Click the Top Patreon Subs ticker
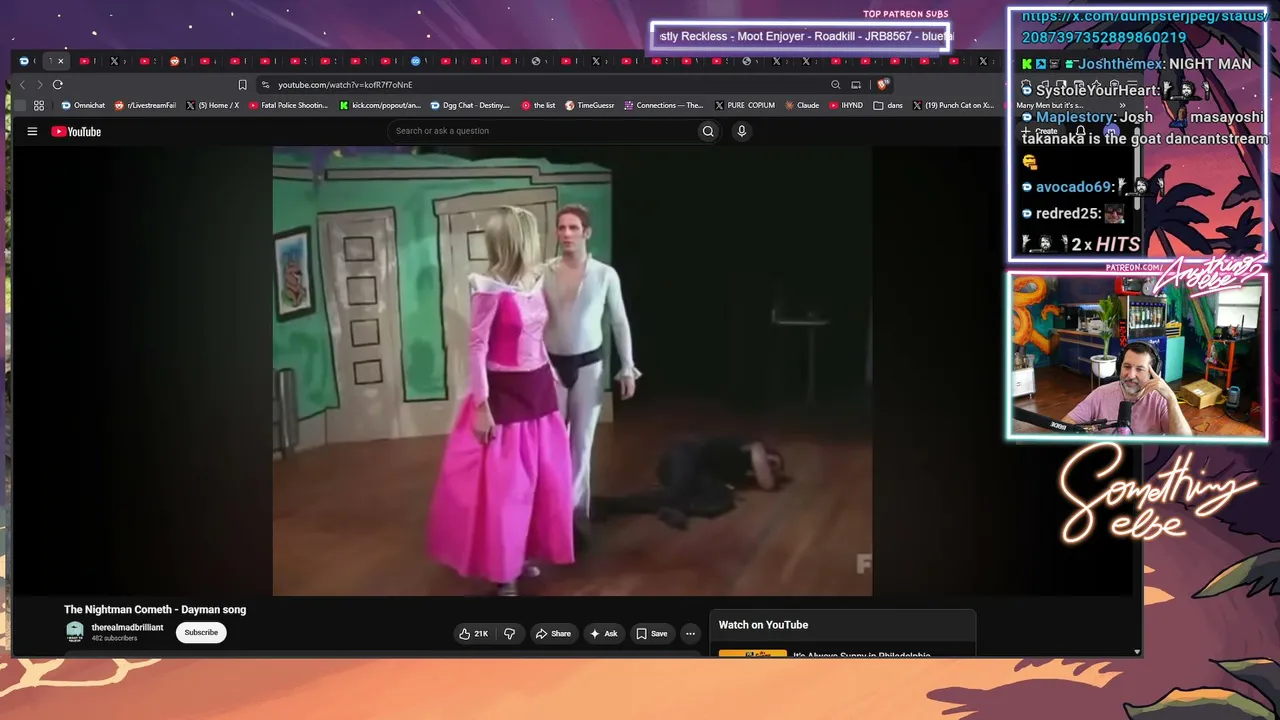 tap(800, 36)
